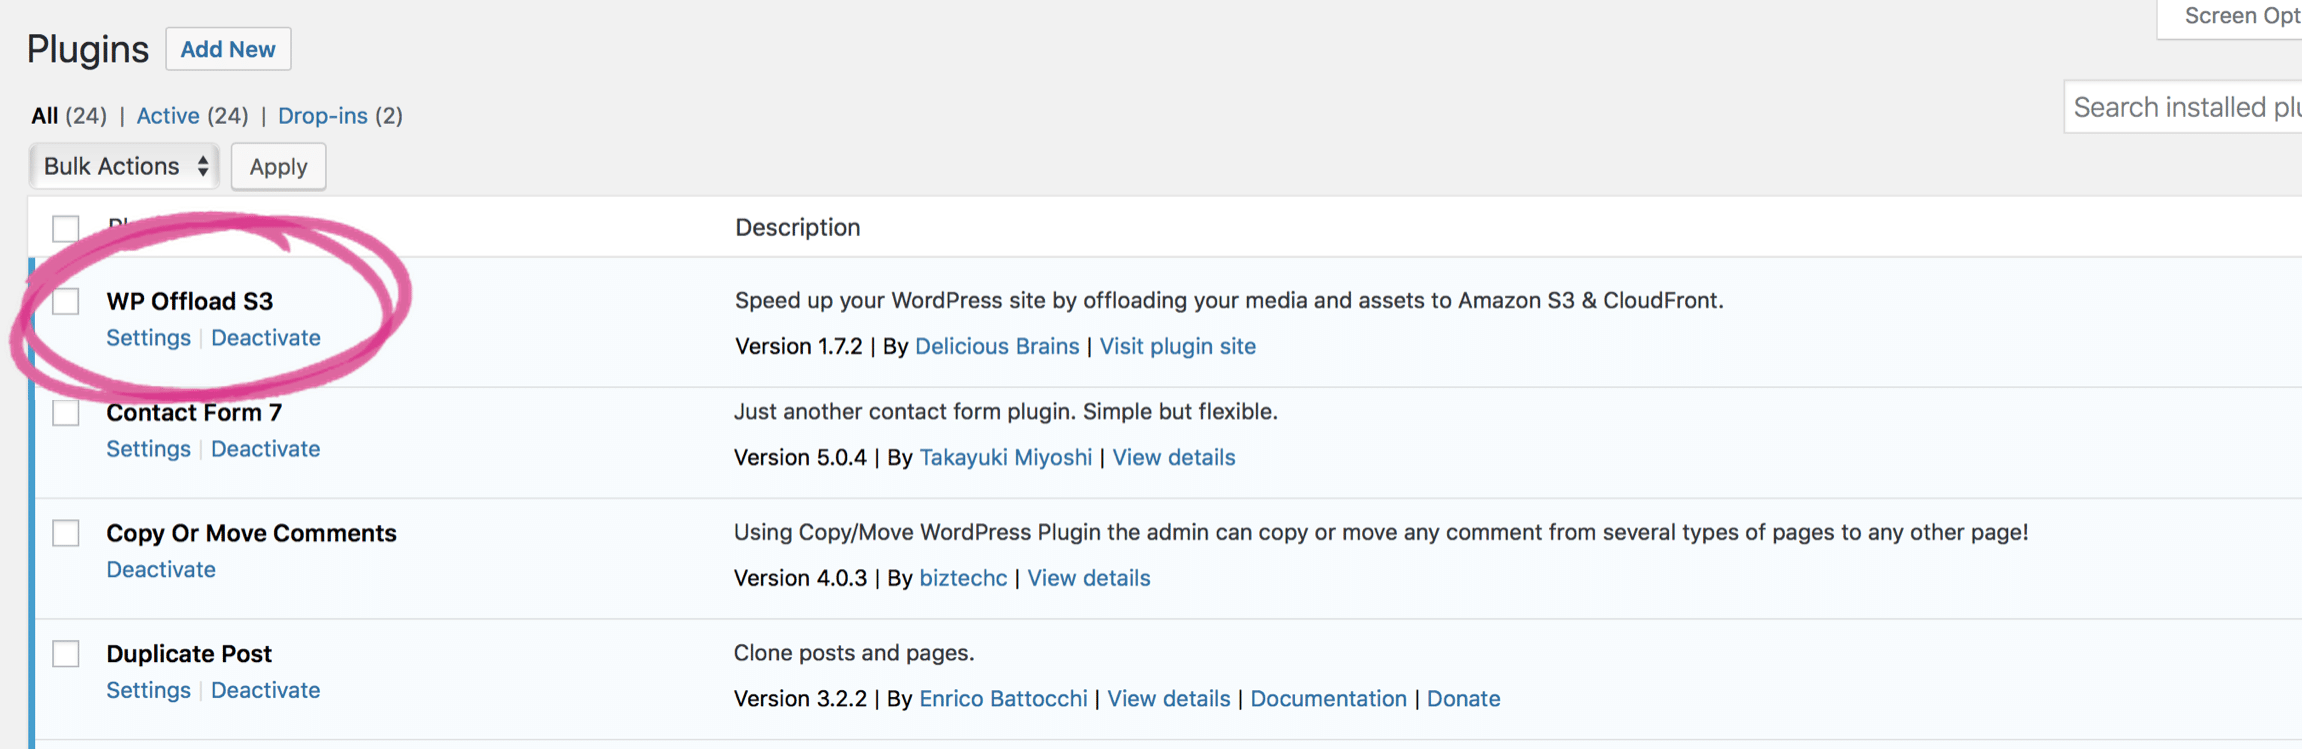The image size is (2302, 752).
Task: Click the Plugins page heading
Action: (88, 50)
